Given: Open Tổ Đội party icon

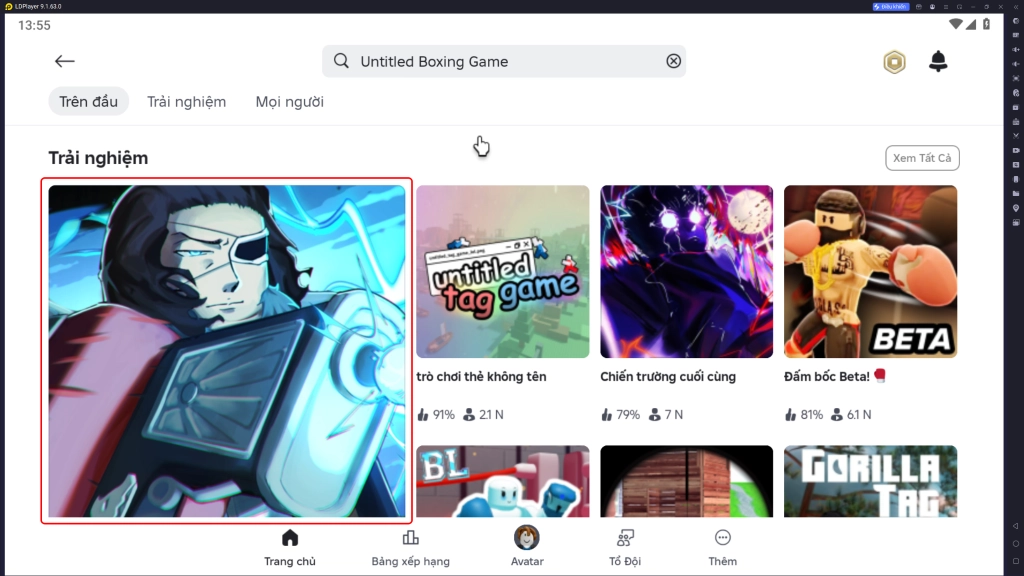Looking at the screenshot, I should pos(625,538).
